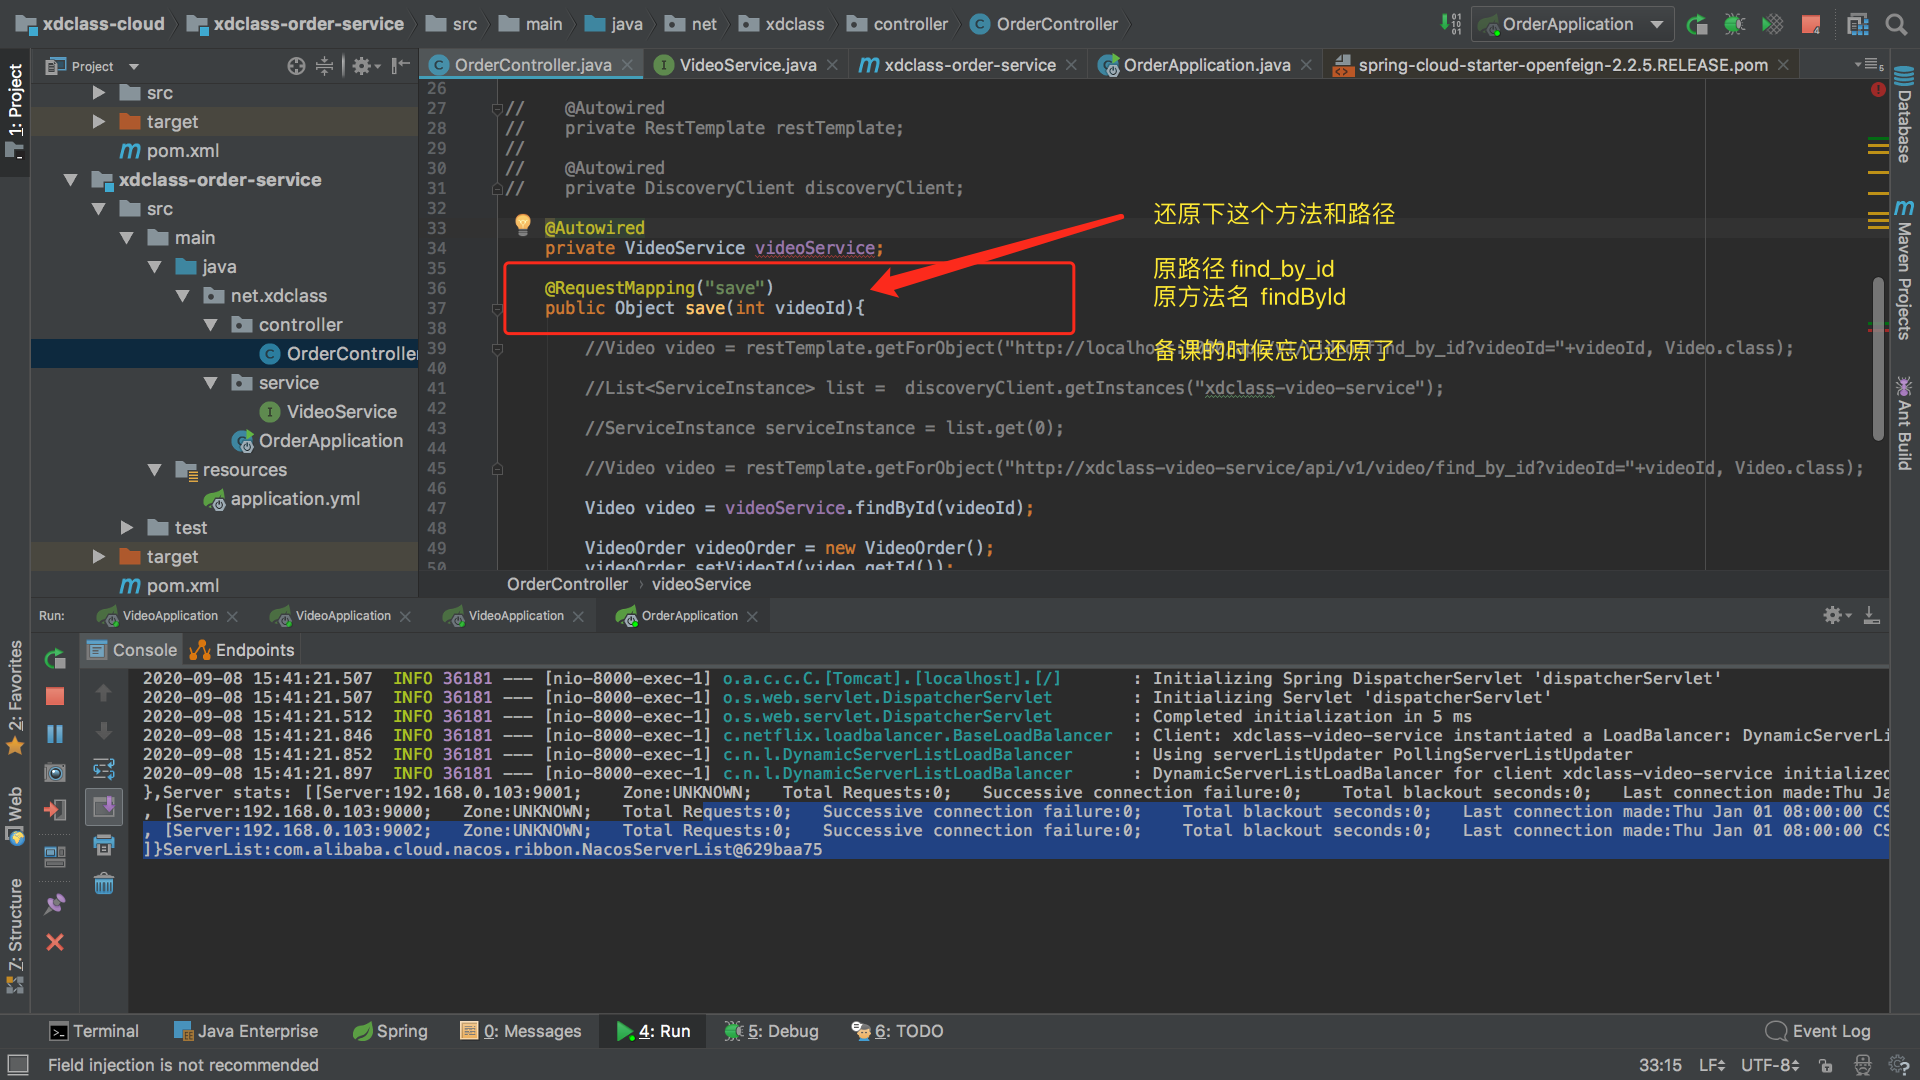Pause program output in Run panel
Image resolution: width=1920 pixels, height=1080 pixels.
(x=55, y=734)
